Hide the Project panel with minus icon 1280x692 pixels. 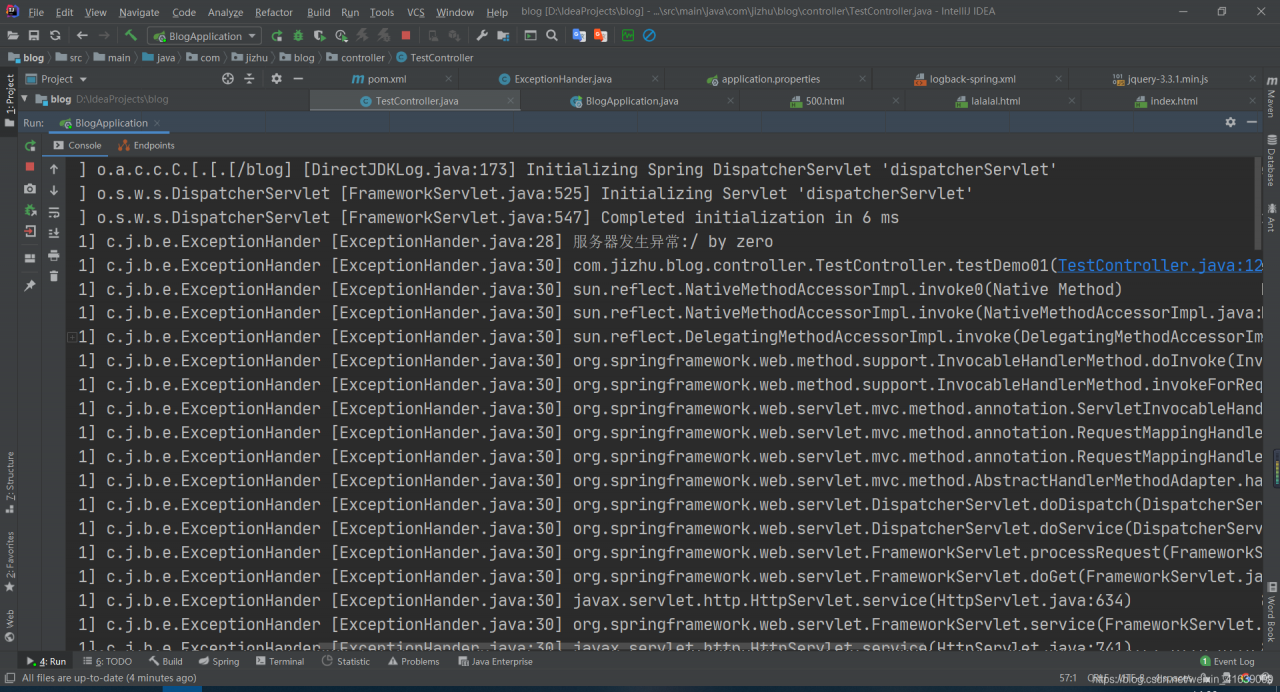click(x=299, y=79)
